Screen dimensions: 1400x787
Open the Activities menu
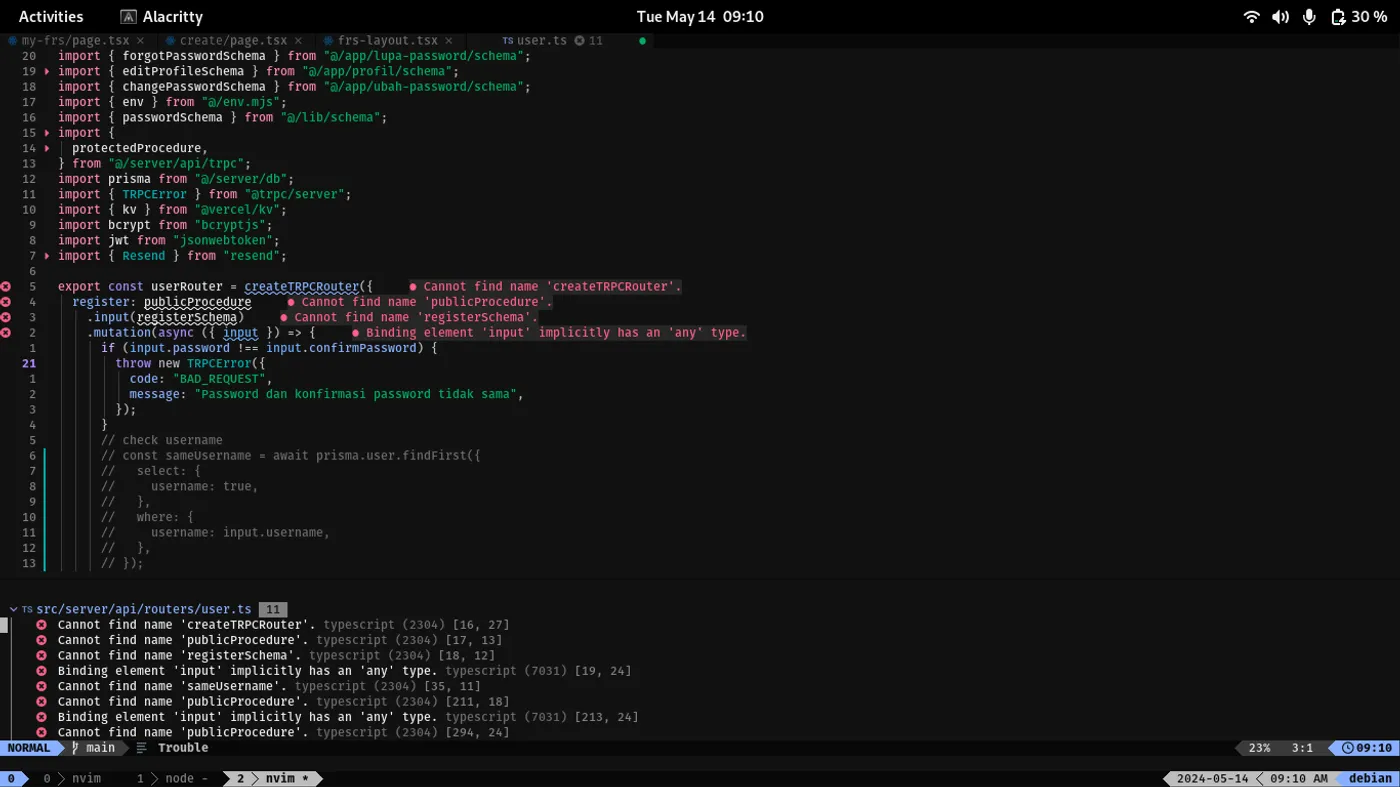pyautogui.click(x=51, y=16)
